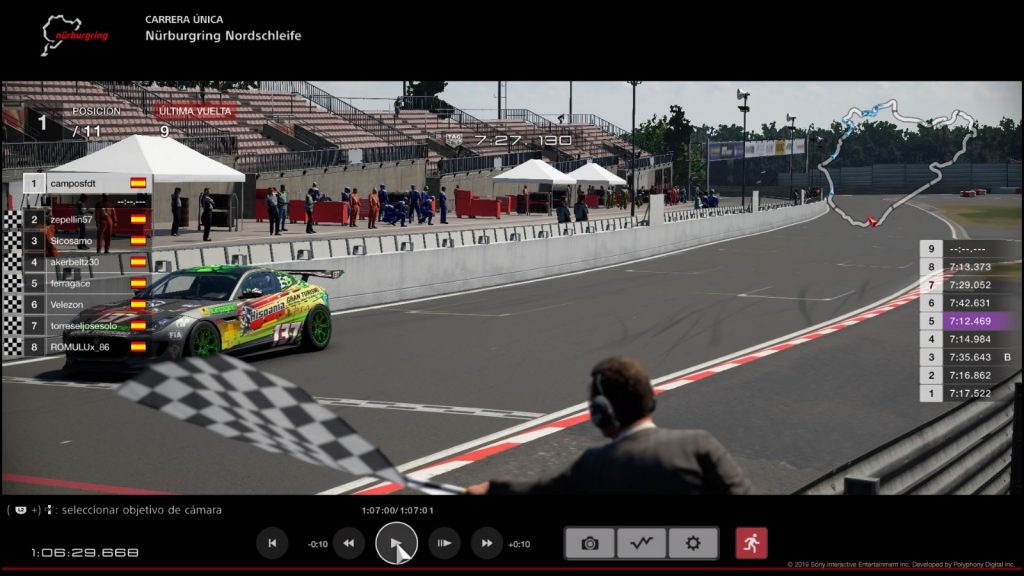Click the POSICIÓN label
Image resolution: width=1024 pixels, height=576 pixels.
point(96,111)
